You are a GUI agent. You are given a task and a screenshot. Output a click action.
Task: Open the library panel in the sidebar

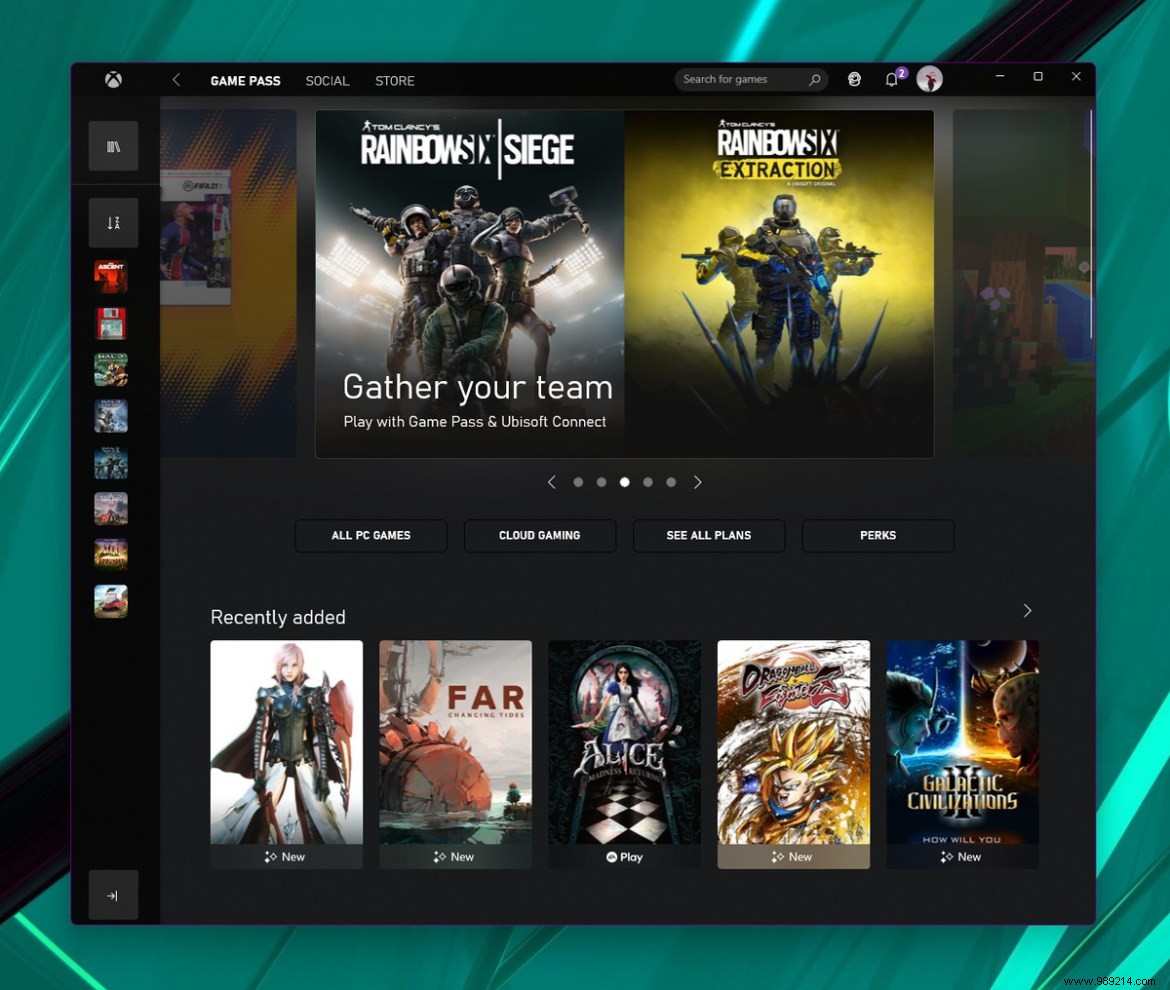113,146
